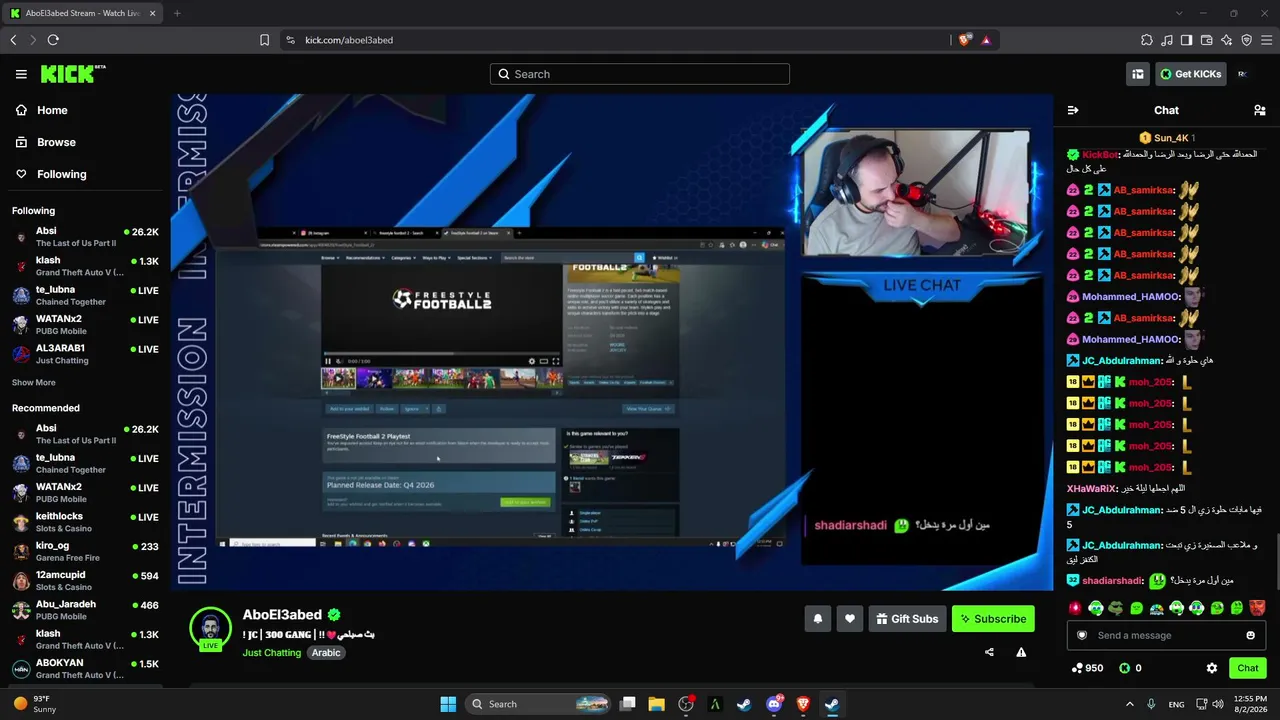
Task: Toggle the Kick sidebar with the hamburger menu
Action: coord(21,74)
